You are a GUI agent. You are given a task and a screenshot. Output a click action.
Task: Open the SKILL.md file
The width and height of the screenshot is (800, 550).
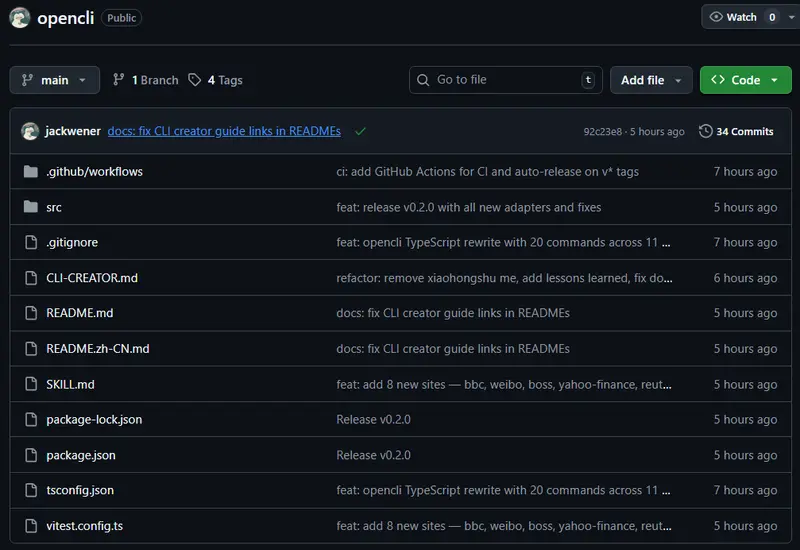pyautogui.click(x=70, y=384)
